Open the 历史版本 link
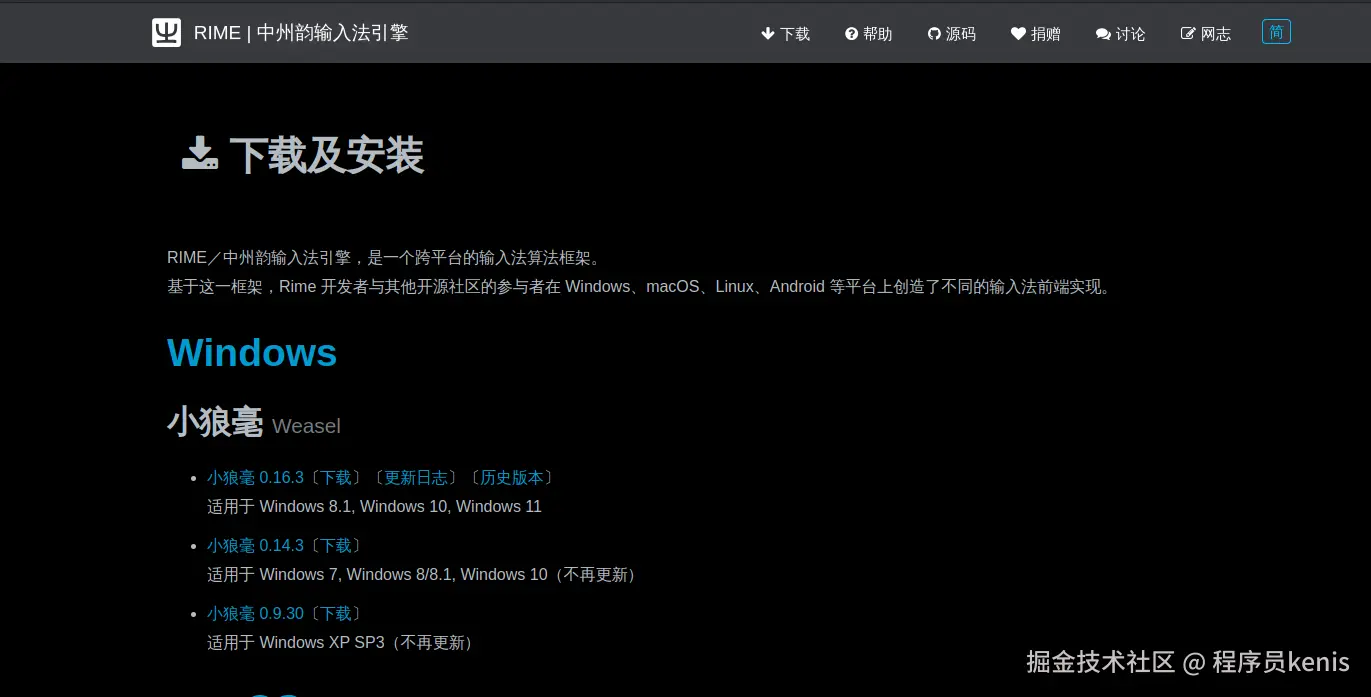Image resolution: width=1371 pixels, height=697 pixels. 512,478
